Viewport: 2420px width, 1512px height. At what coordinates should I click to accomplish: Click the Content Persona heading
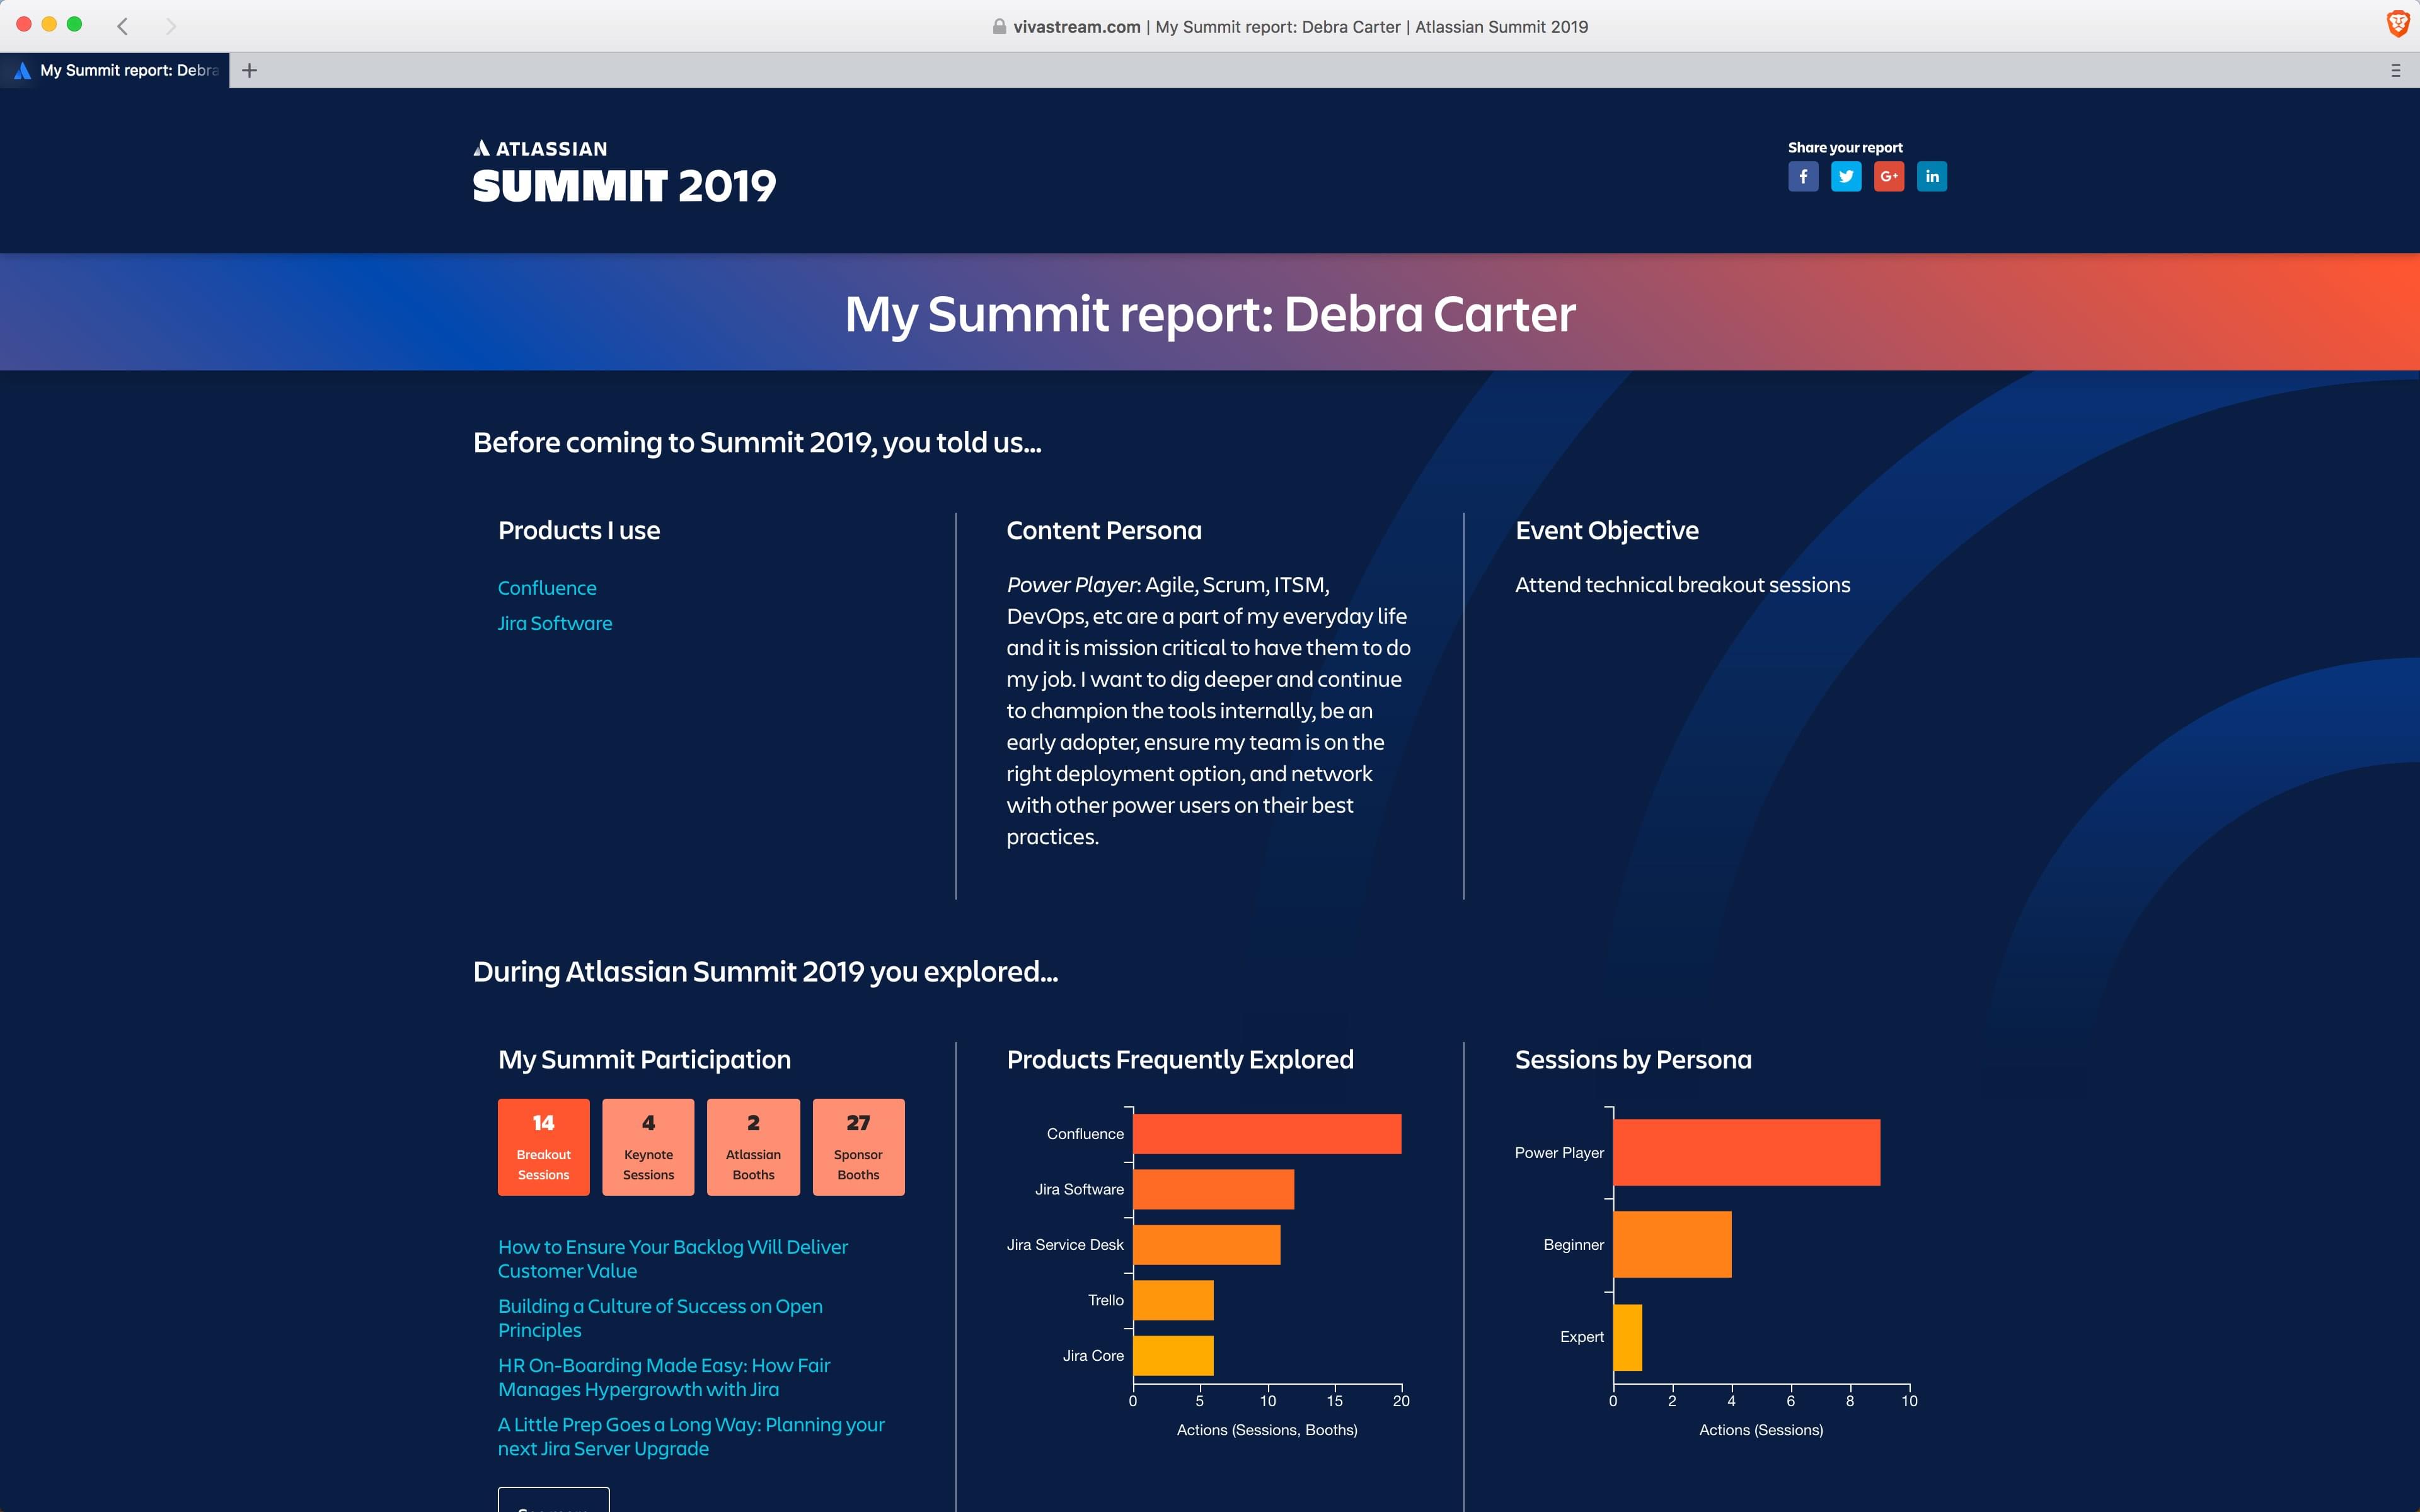coord(1104,530)
